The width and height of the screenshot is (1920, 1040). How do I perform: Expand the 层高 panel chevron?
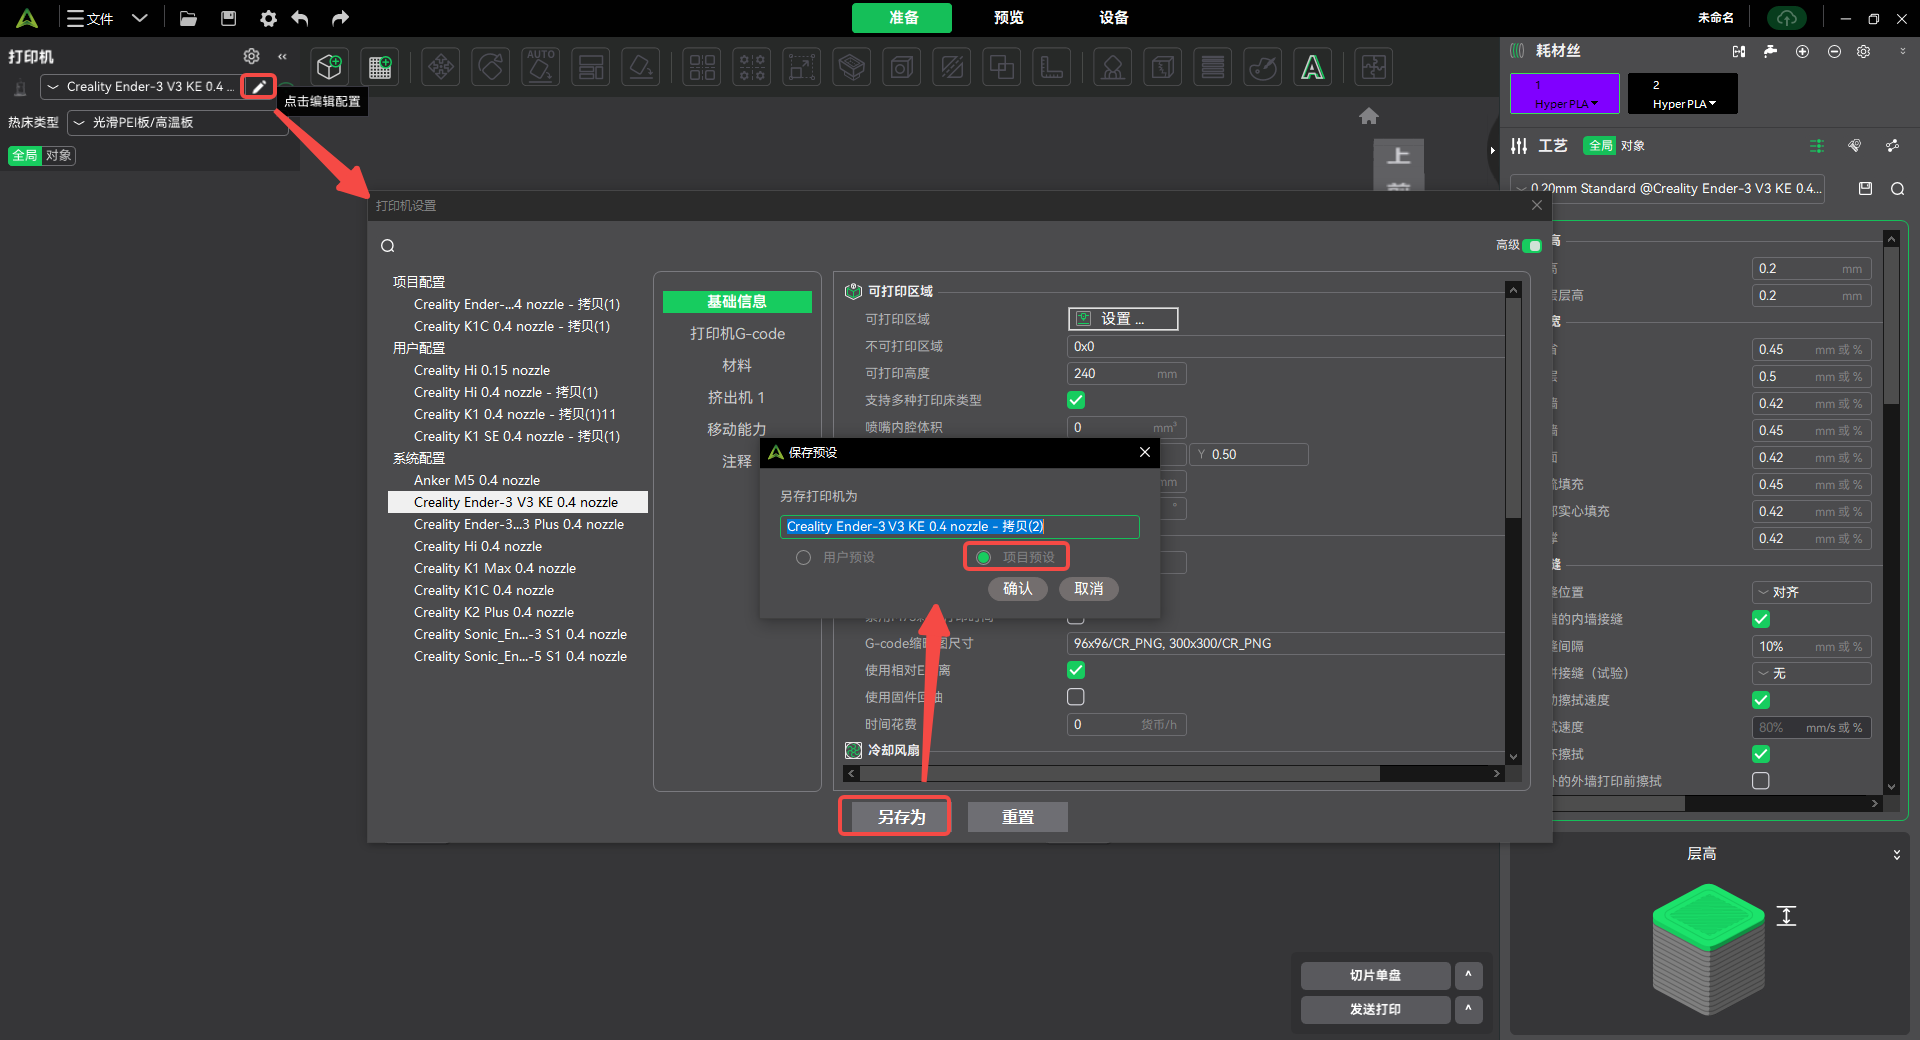[1897, 855]
